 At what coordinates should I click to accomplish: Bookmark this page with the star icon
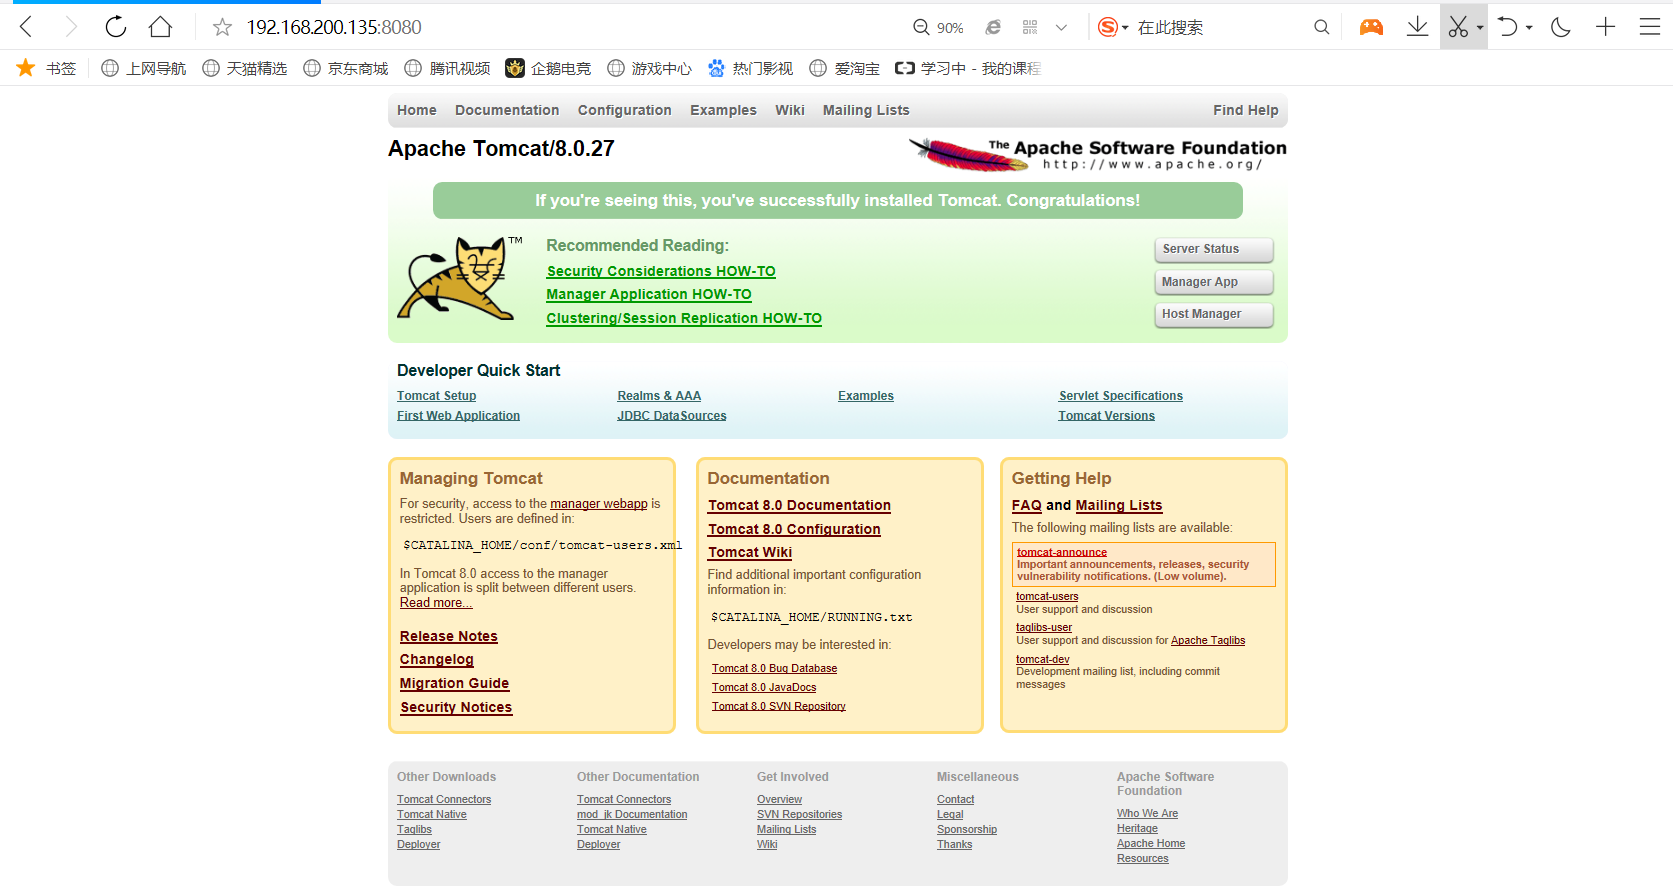click(222, 27)
